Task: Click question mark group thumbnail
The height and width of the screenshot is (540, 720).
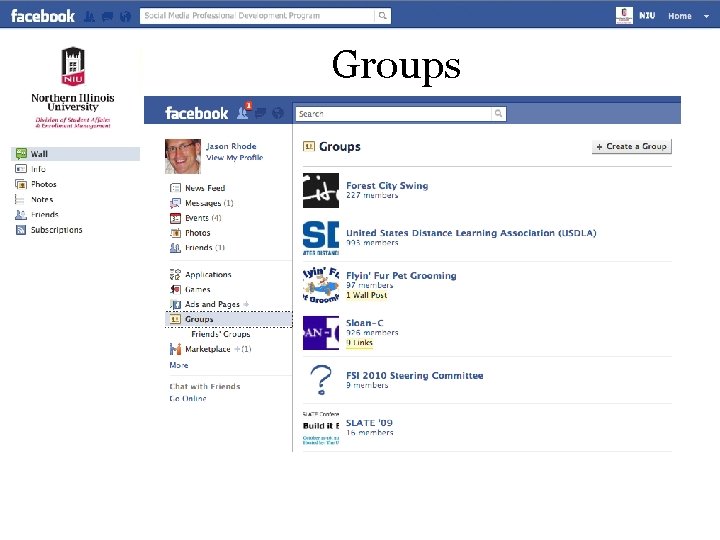Action: click(321, 380)
